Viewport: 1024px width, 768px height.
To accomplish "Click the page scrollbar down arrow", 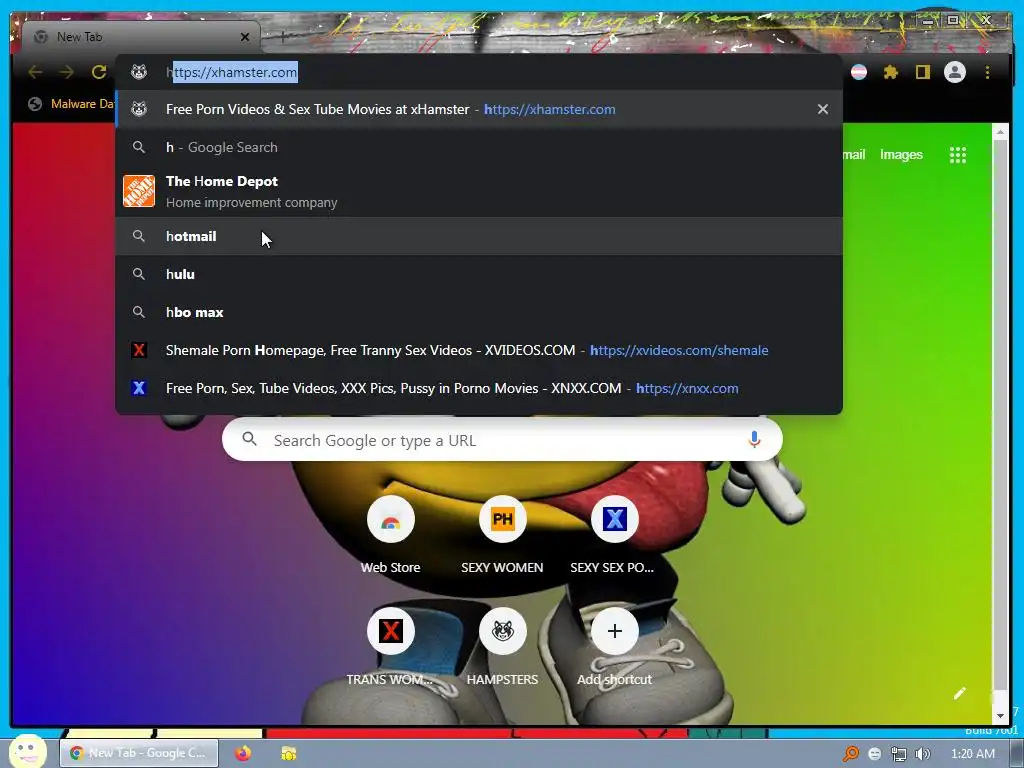I will 1000,716.
